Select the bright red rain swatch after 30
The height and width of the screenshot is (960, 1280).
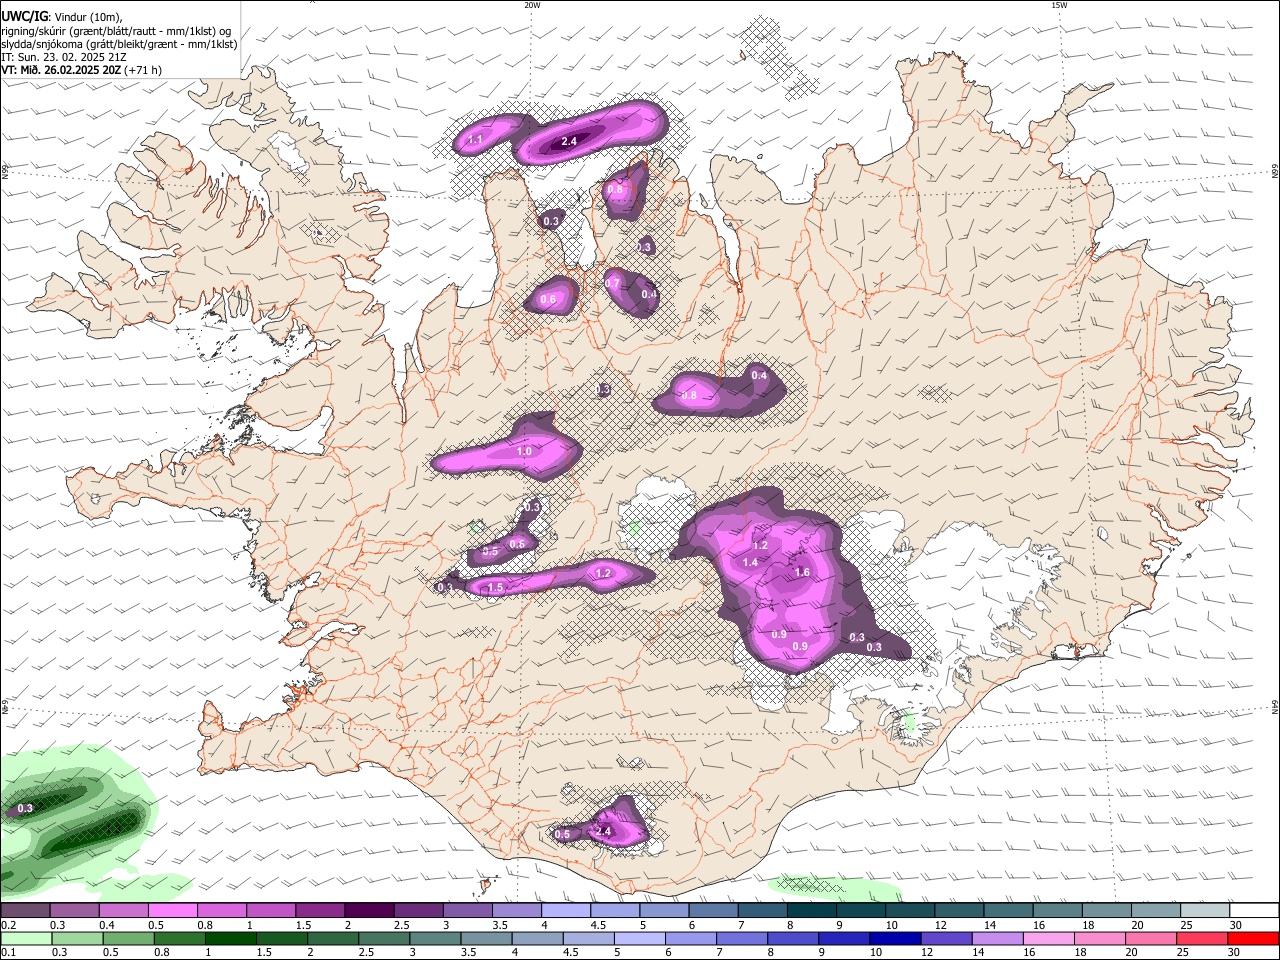[x=1254, y=939]
